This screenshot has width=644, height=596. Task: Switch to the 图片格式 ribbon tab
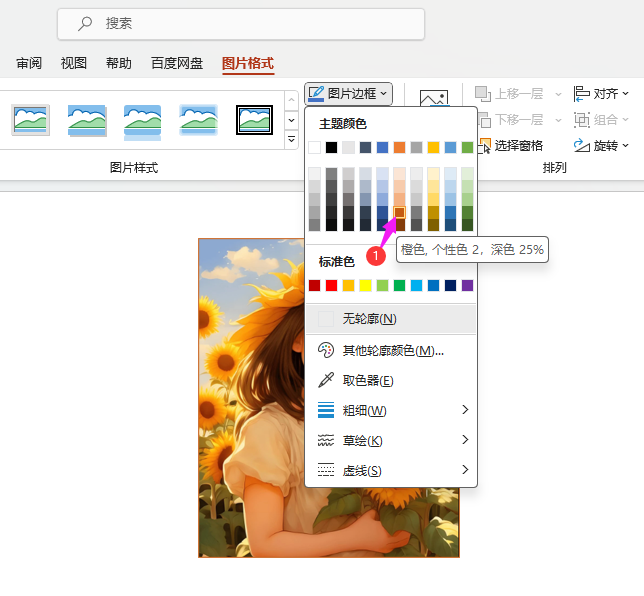click(x=248, y=63)
